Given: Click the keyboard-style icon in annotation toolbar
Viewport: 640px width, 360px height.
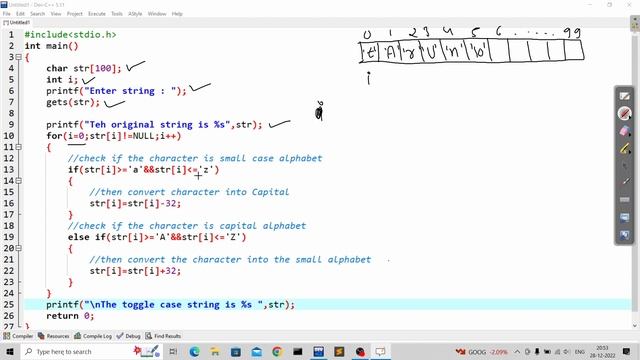Looking at the screenshot, I should click(624, 200).
